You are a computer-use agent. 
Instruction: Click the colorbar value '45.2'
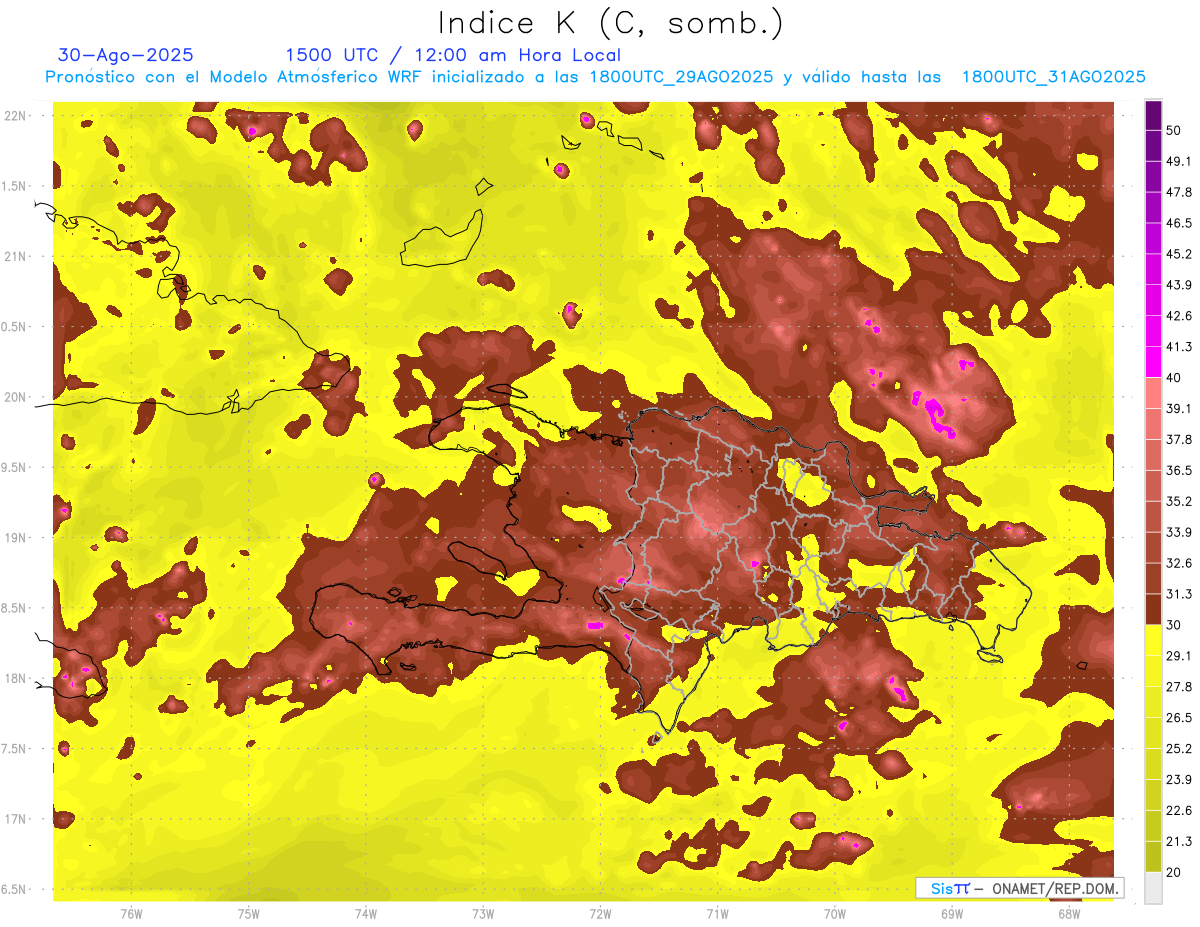[1179, 254]
